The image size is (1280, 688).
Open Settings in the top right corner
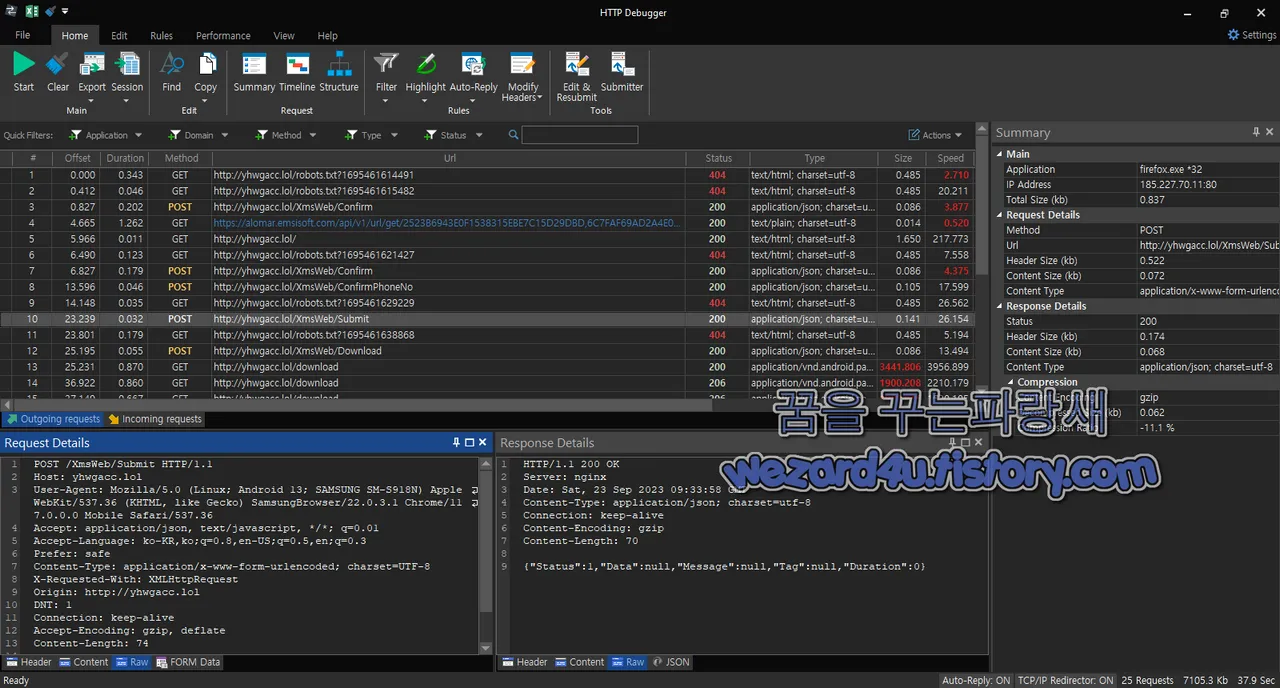(x=1250, y=34)
